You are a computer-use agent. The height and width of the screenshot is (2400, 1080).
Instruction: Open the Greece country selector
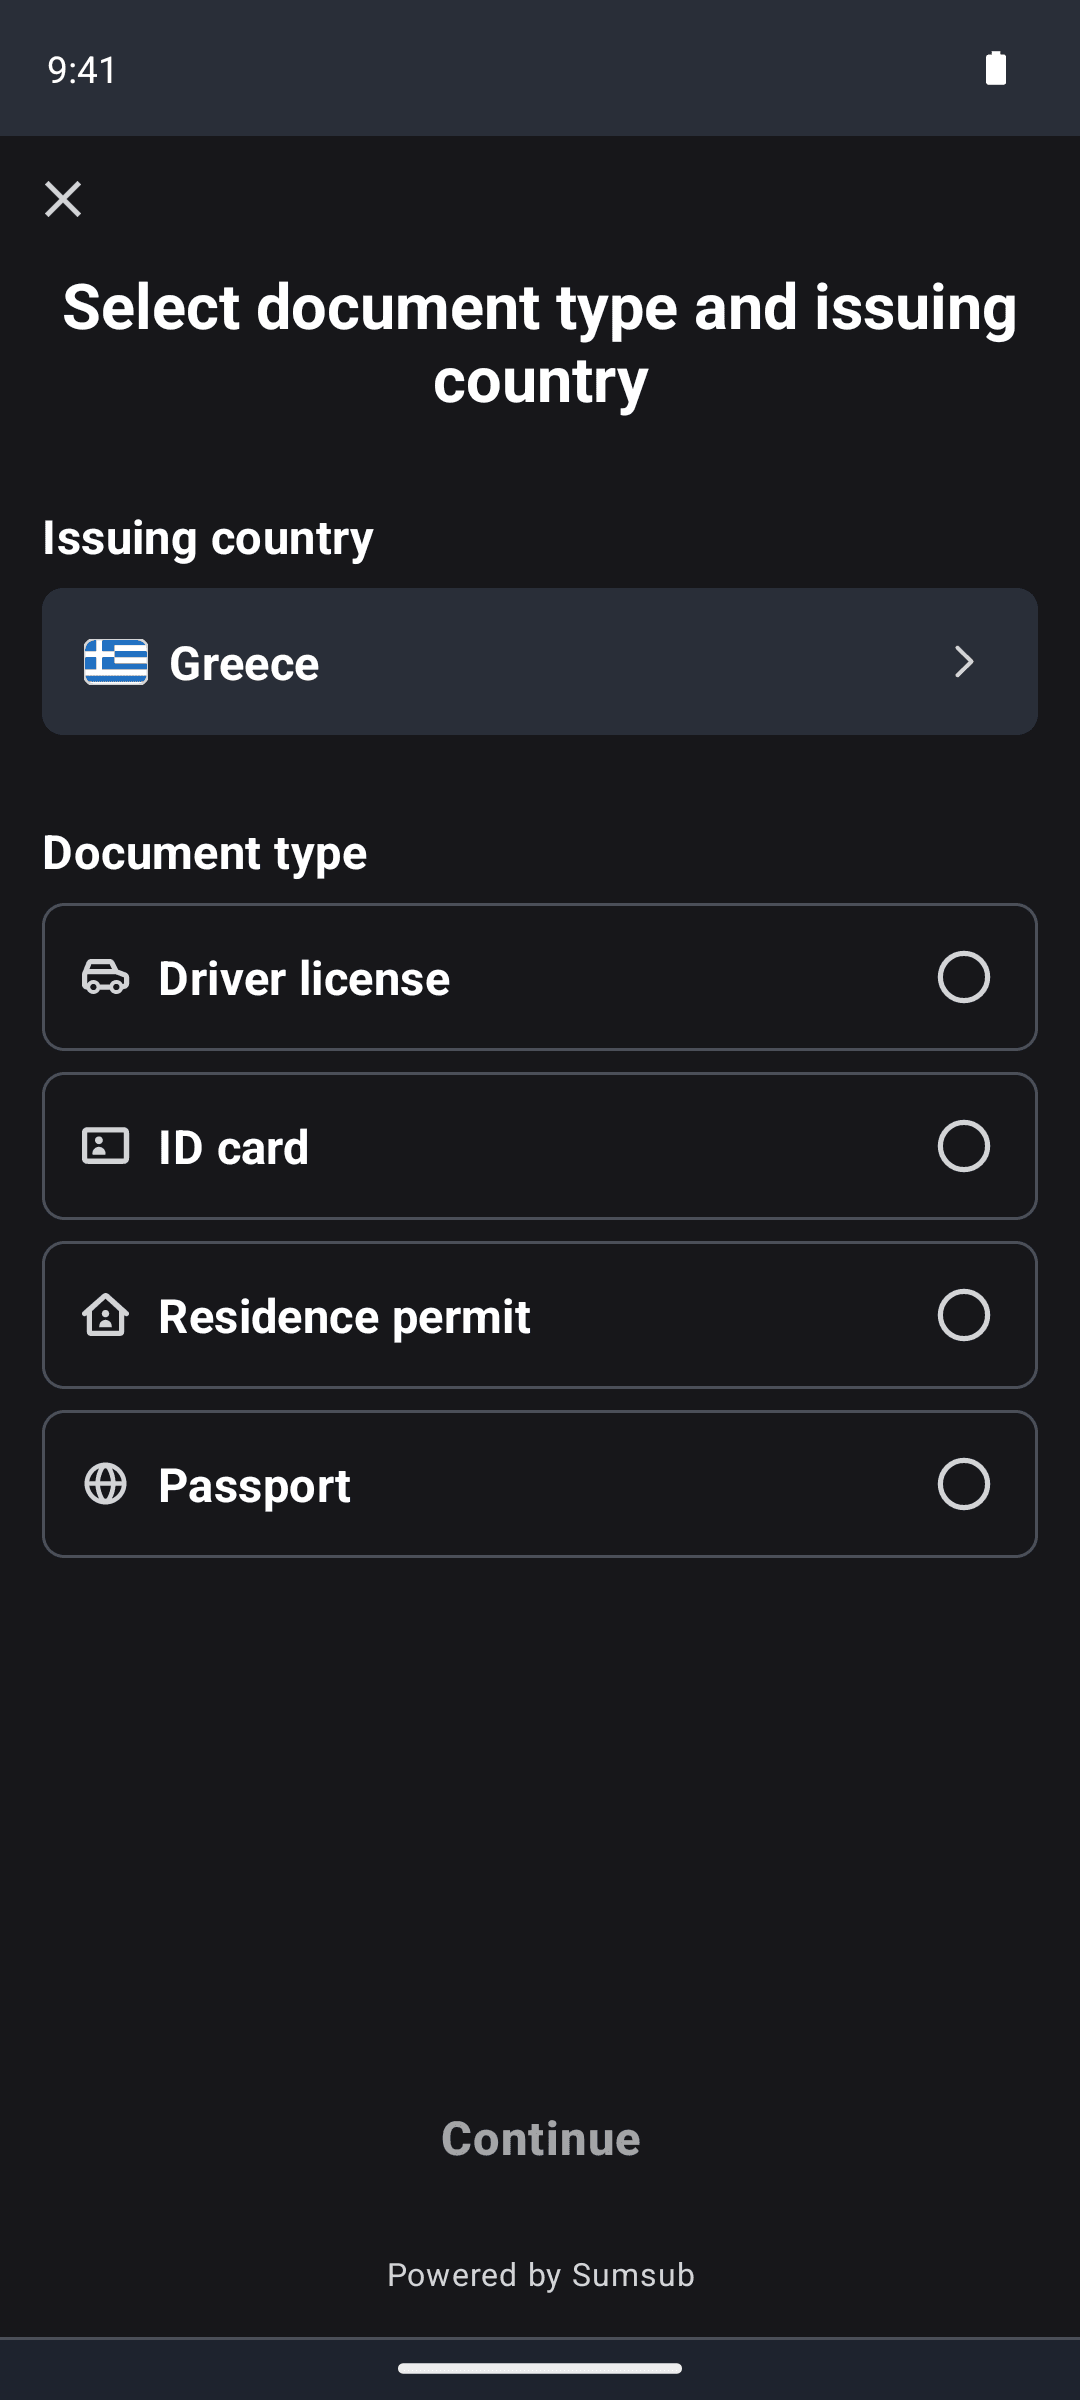(540, 662)
